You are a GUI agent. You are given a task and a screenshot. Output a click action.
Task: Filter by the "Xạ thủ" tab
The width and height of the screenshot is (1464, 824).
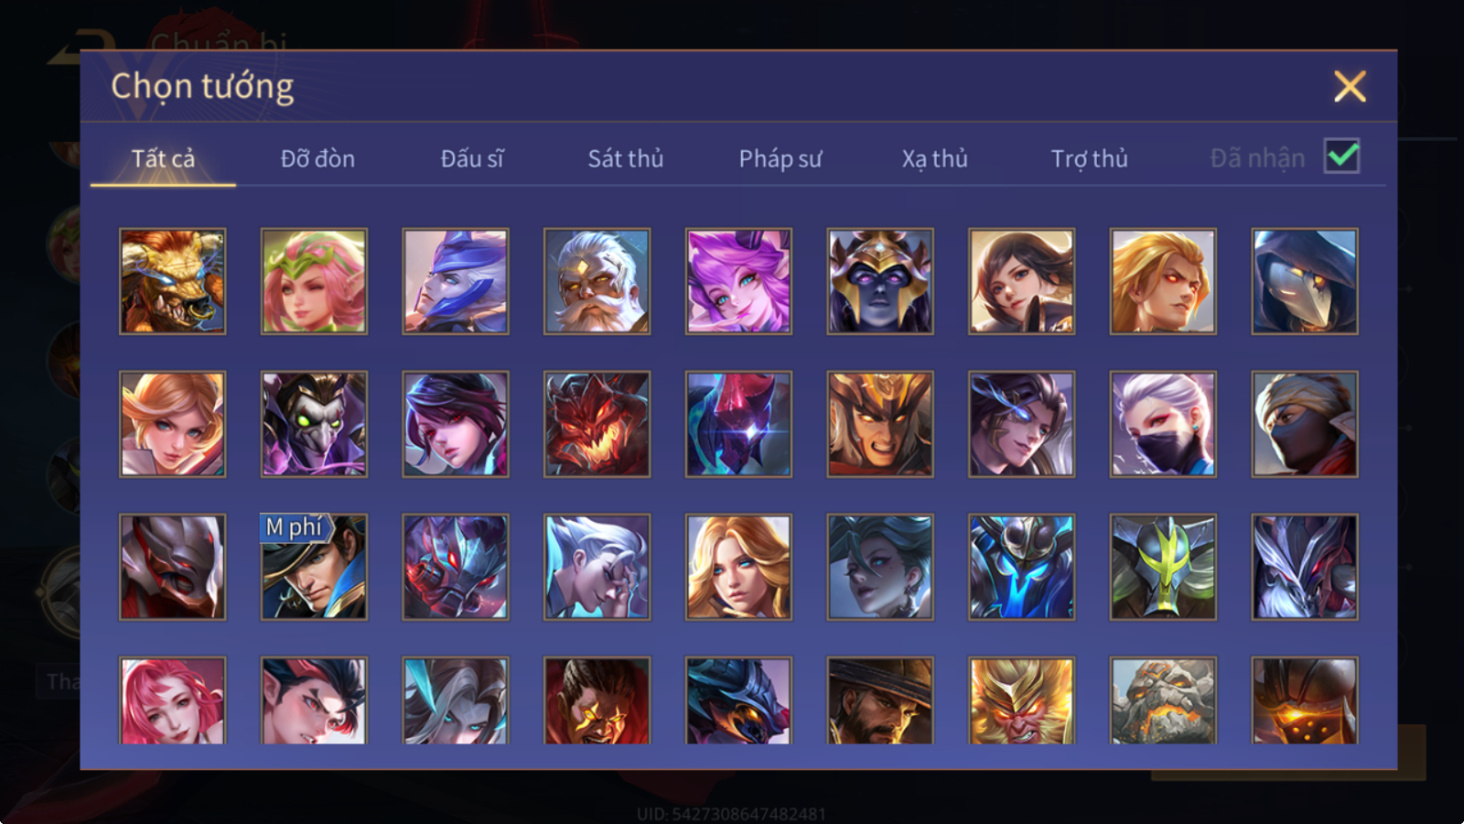coord(934,158)
